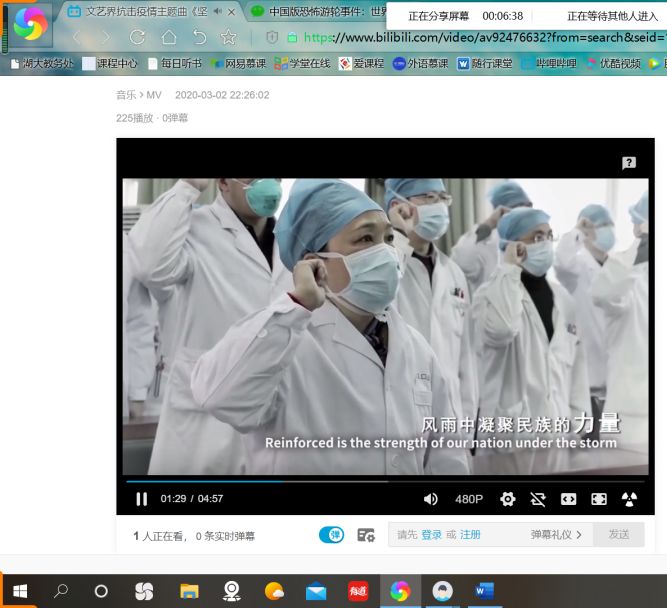Go back with browser back arrow
The width and height of the screenshot is (667, 608).
click(x=77, y=37)
